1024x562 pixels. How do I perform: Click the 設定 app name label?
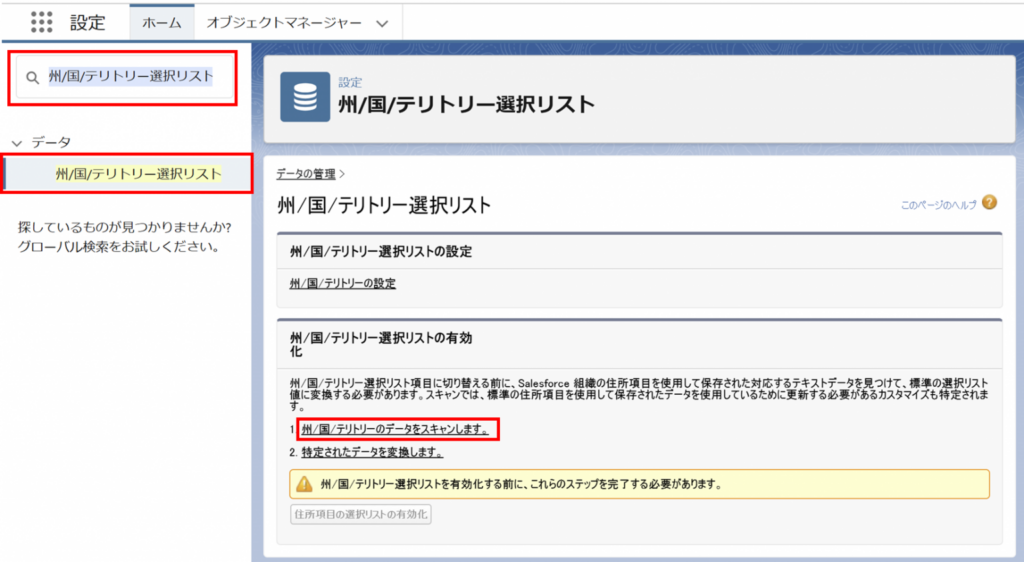tap(87, 23)
